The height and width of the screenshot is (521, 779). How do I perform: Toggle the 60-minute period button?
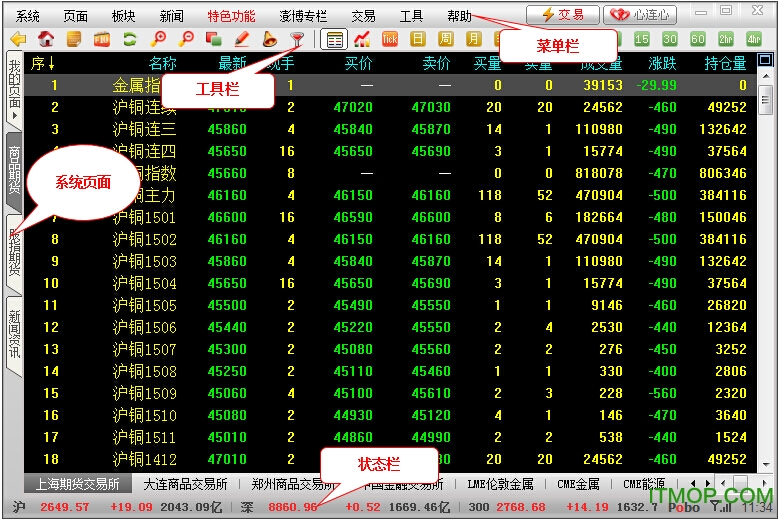tap(698, 40)
